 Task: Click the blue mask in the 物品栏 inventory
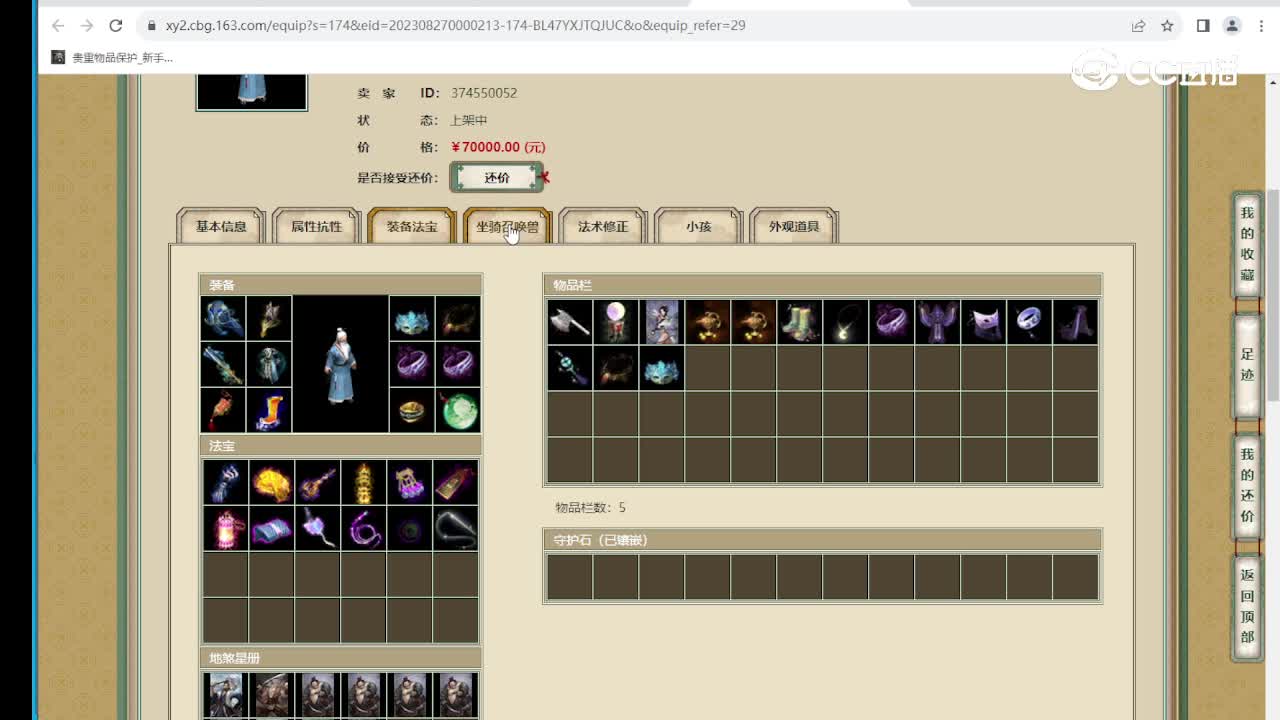662,368
